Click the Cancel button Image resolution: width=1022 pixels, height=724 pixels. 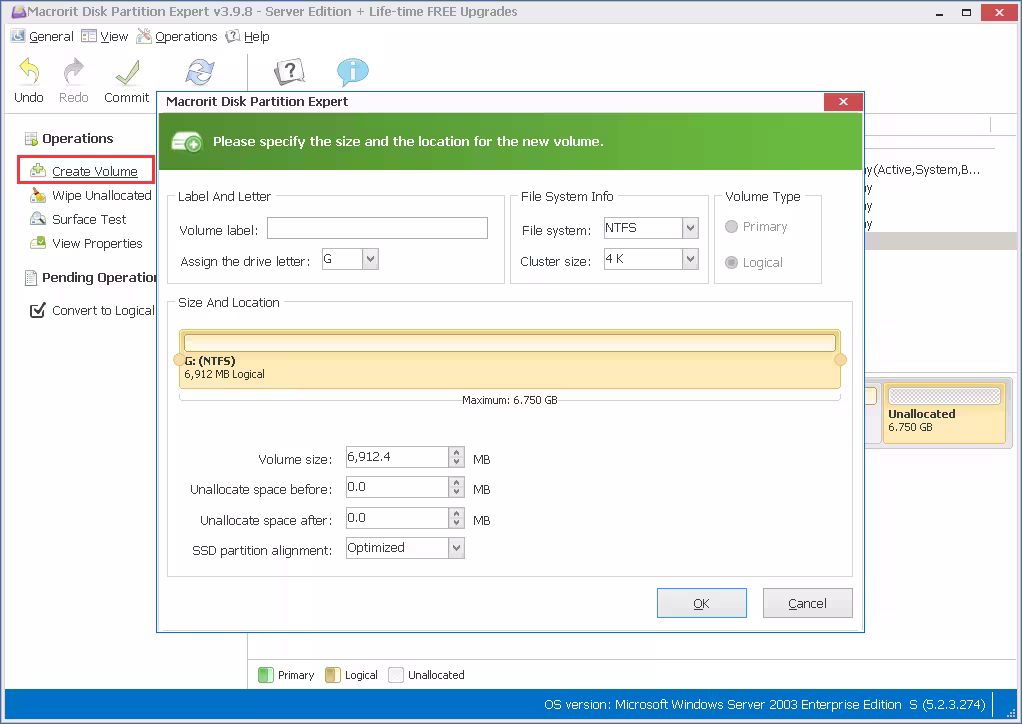coord(808,603)
